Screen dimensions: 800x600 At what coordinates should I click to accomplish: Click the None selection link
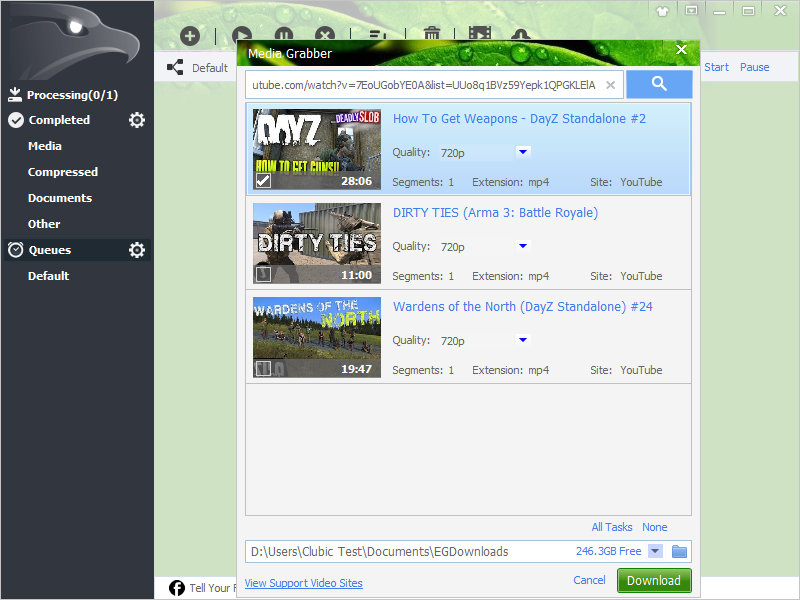tap(655, 527)
